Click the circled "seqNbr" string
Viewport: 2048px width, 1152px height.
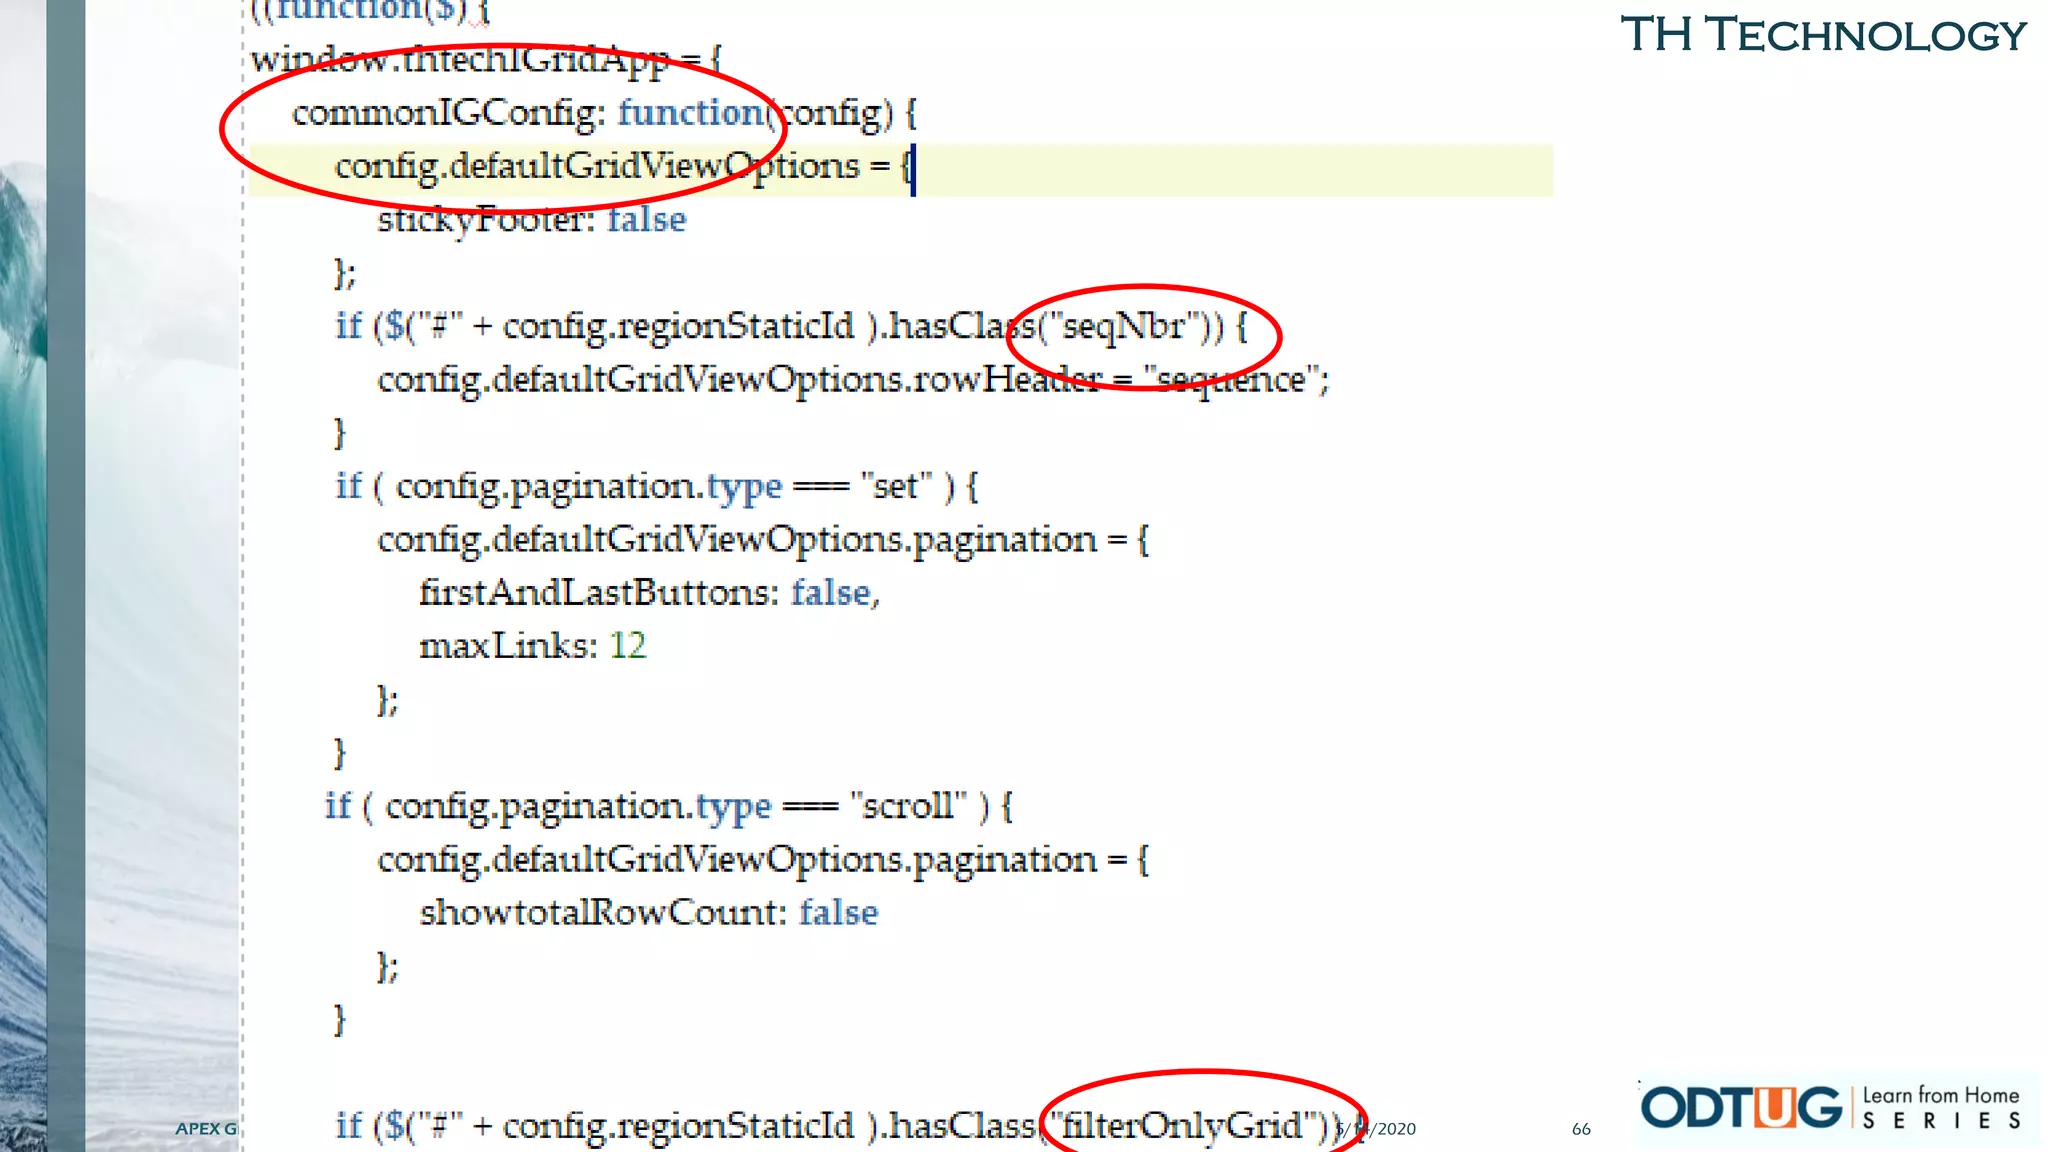(x=1124, y=326)
